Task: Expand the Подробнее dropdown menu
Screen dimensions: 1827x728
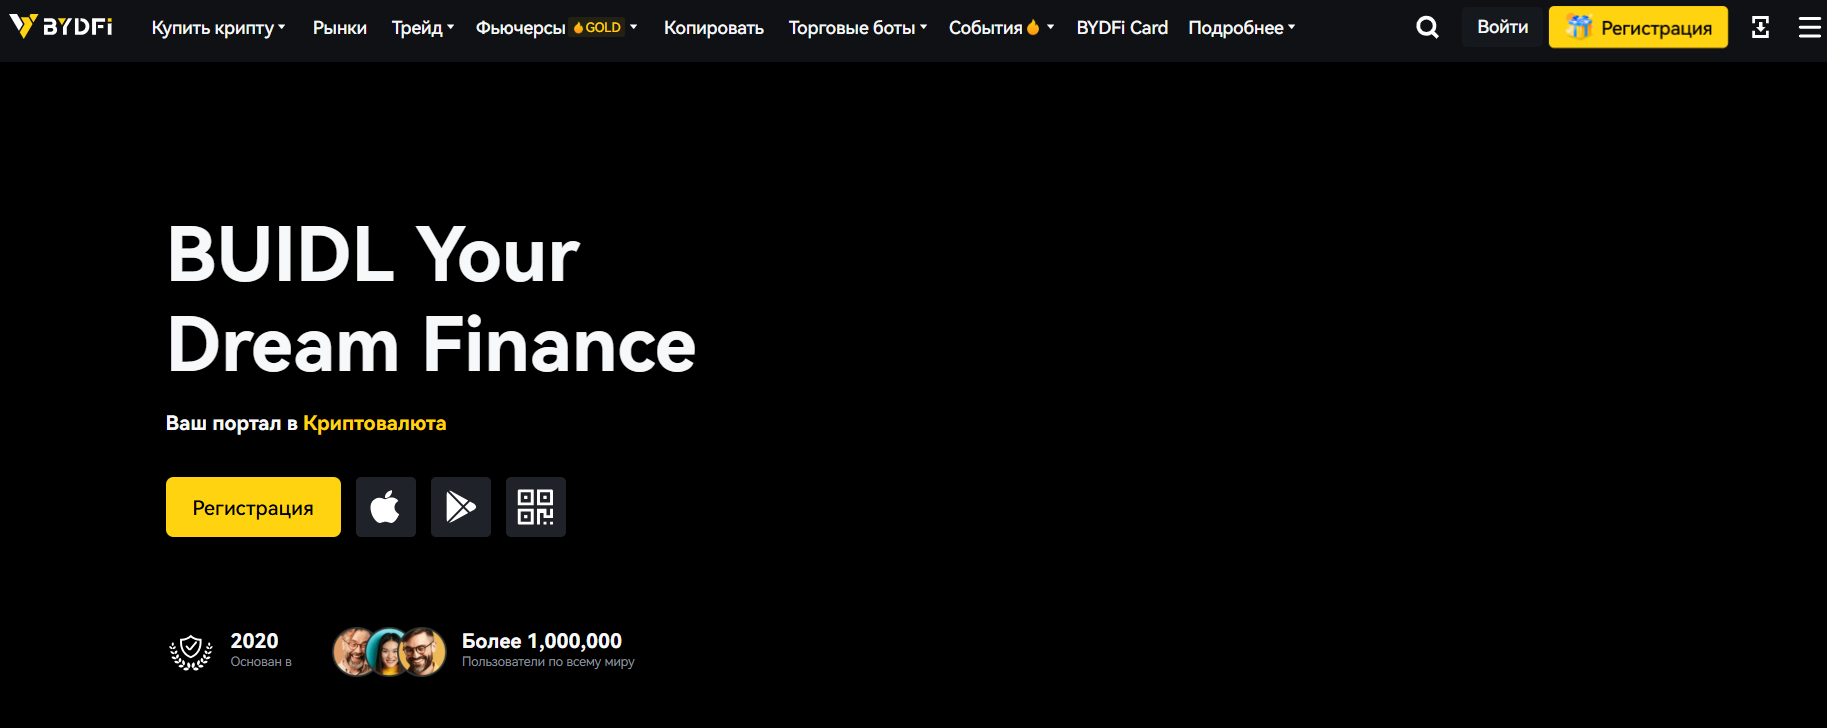Action: (x=1242, y=28)
